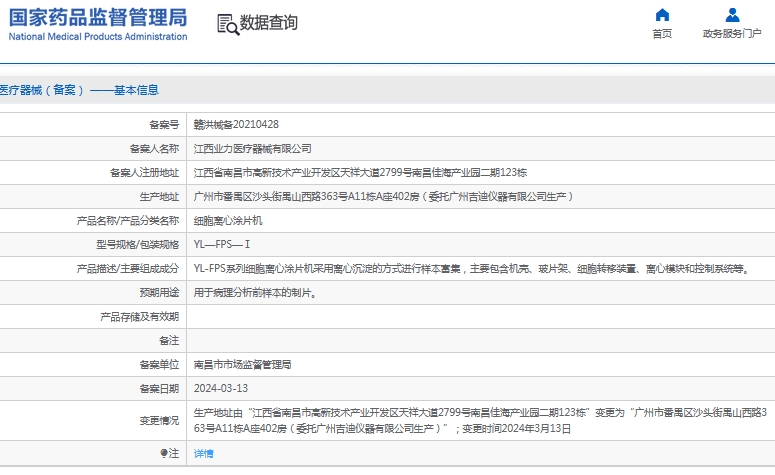The height and width of the screenshot is (475, 775).
Task: Click the home house icon
Action: click(x=662, y=15)
